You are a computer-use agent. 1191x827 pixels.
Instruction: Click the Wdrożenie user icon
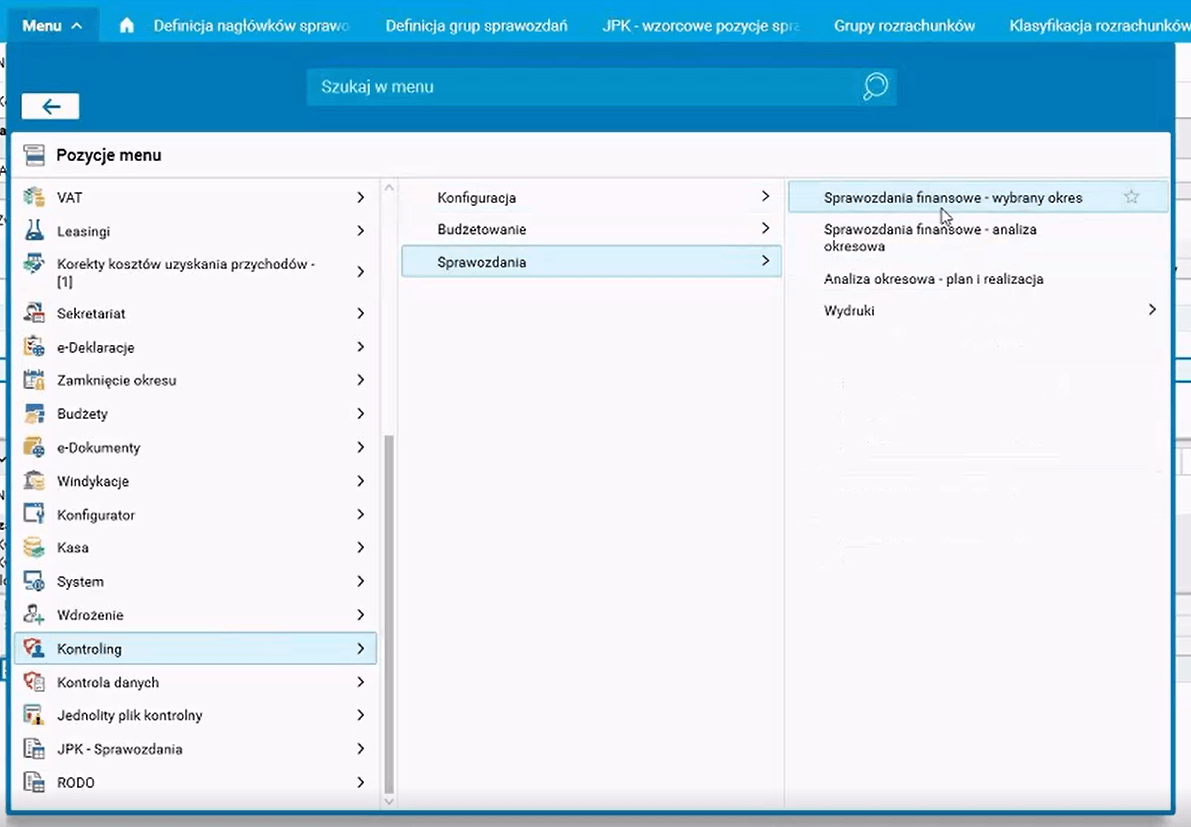click(x=33, y=614)
